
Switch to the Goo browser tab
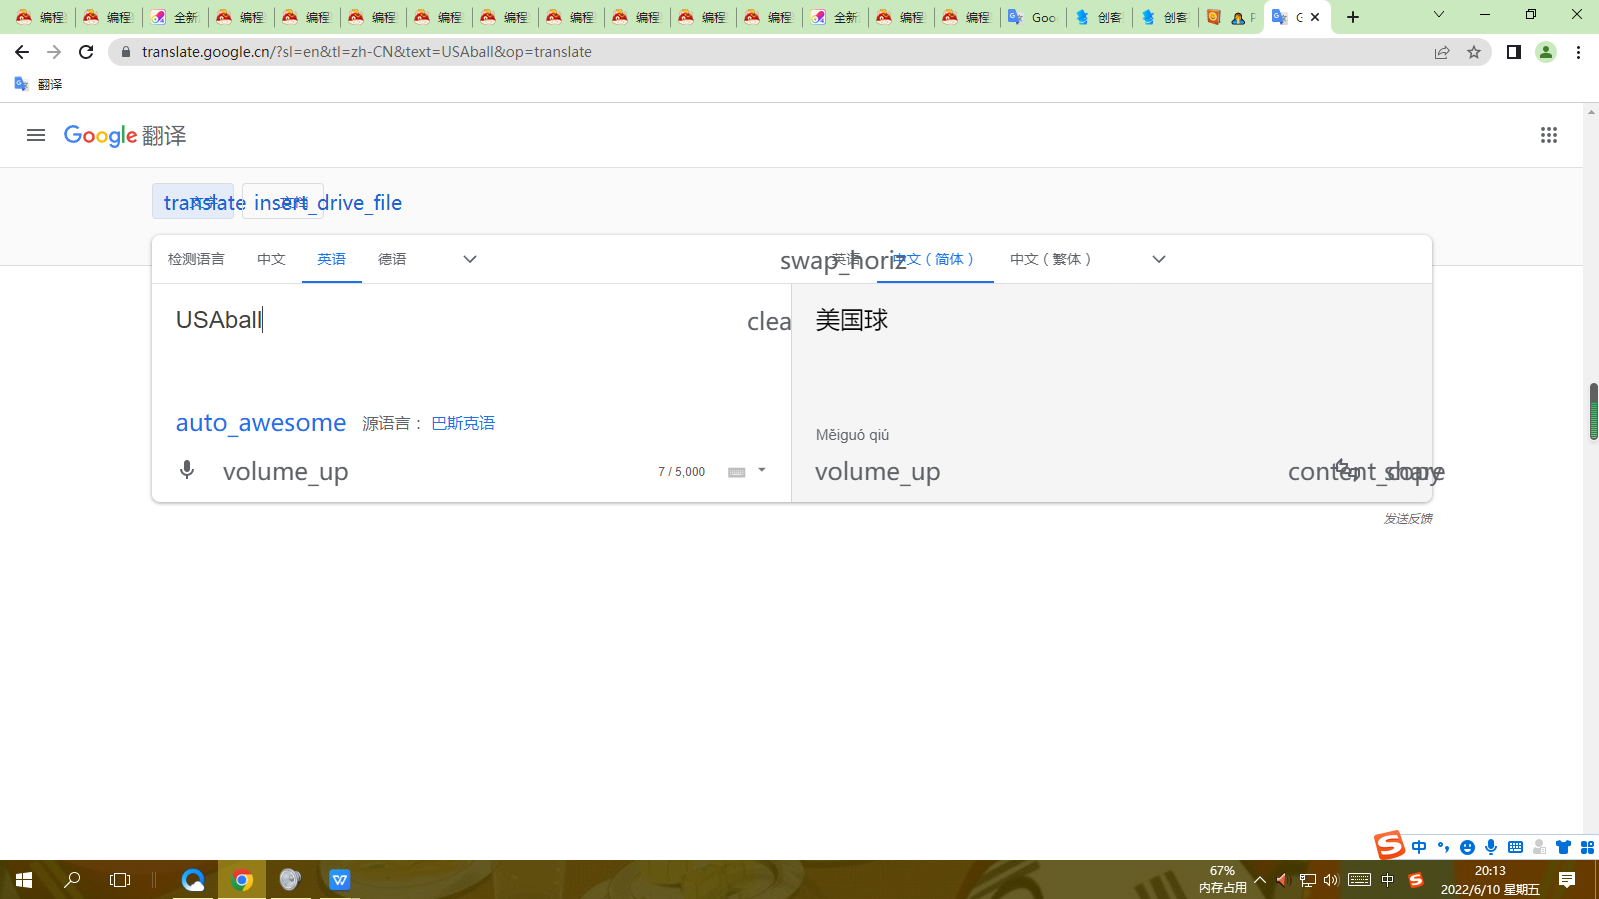click(1033, 17)
